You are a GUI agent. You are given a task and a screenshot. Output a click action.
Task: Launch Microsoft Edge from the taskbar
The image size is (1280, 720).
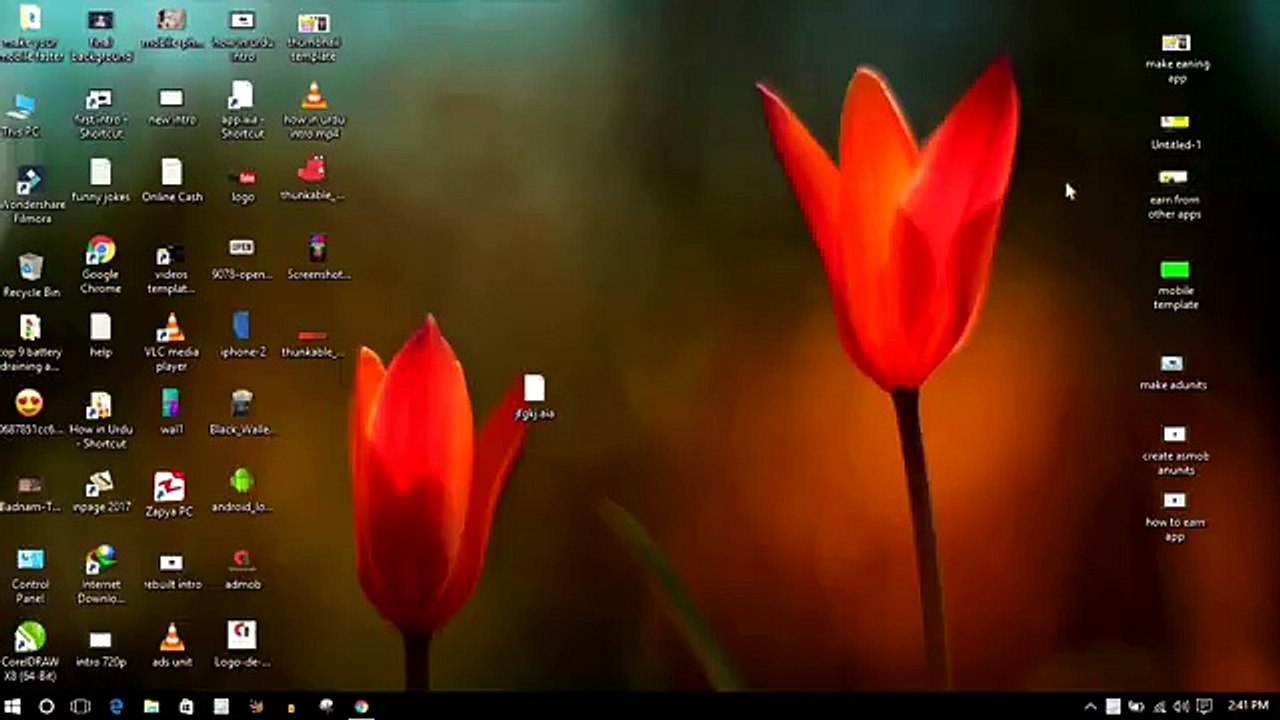116,707
